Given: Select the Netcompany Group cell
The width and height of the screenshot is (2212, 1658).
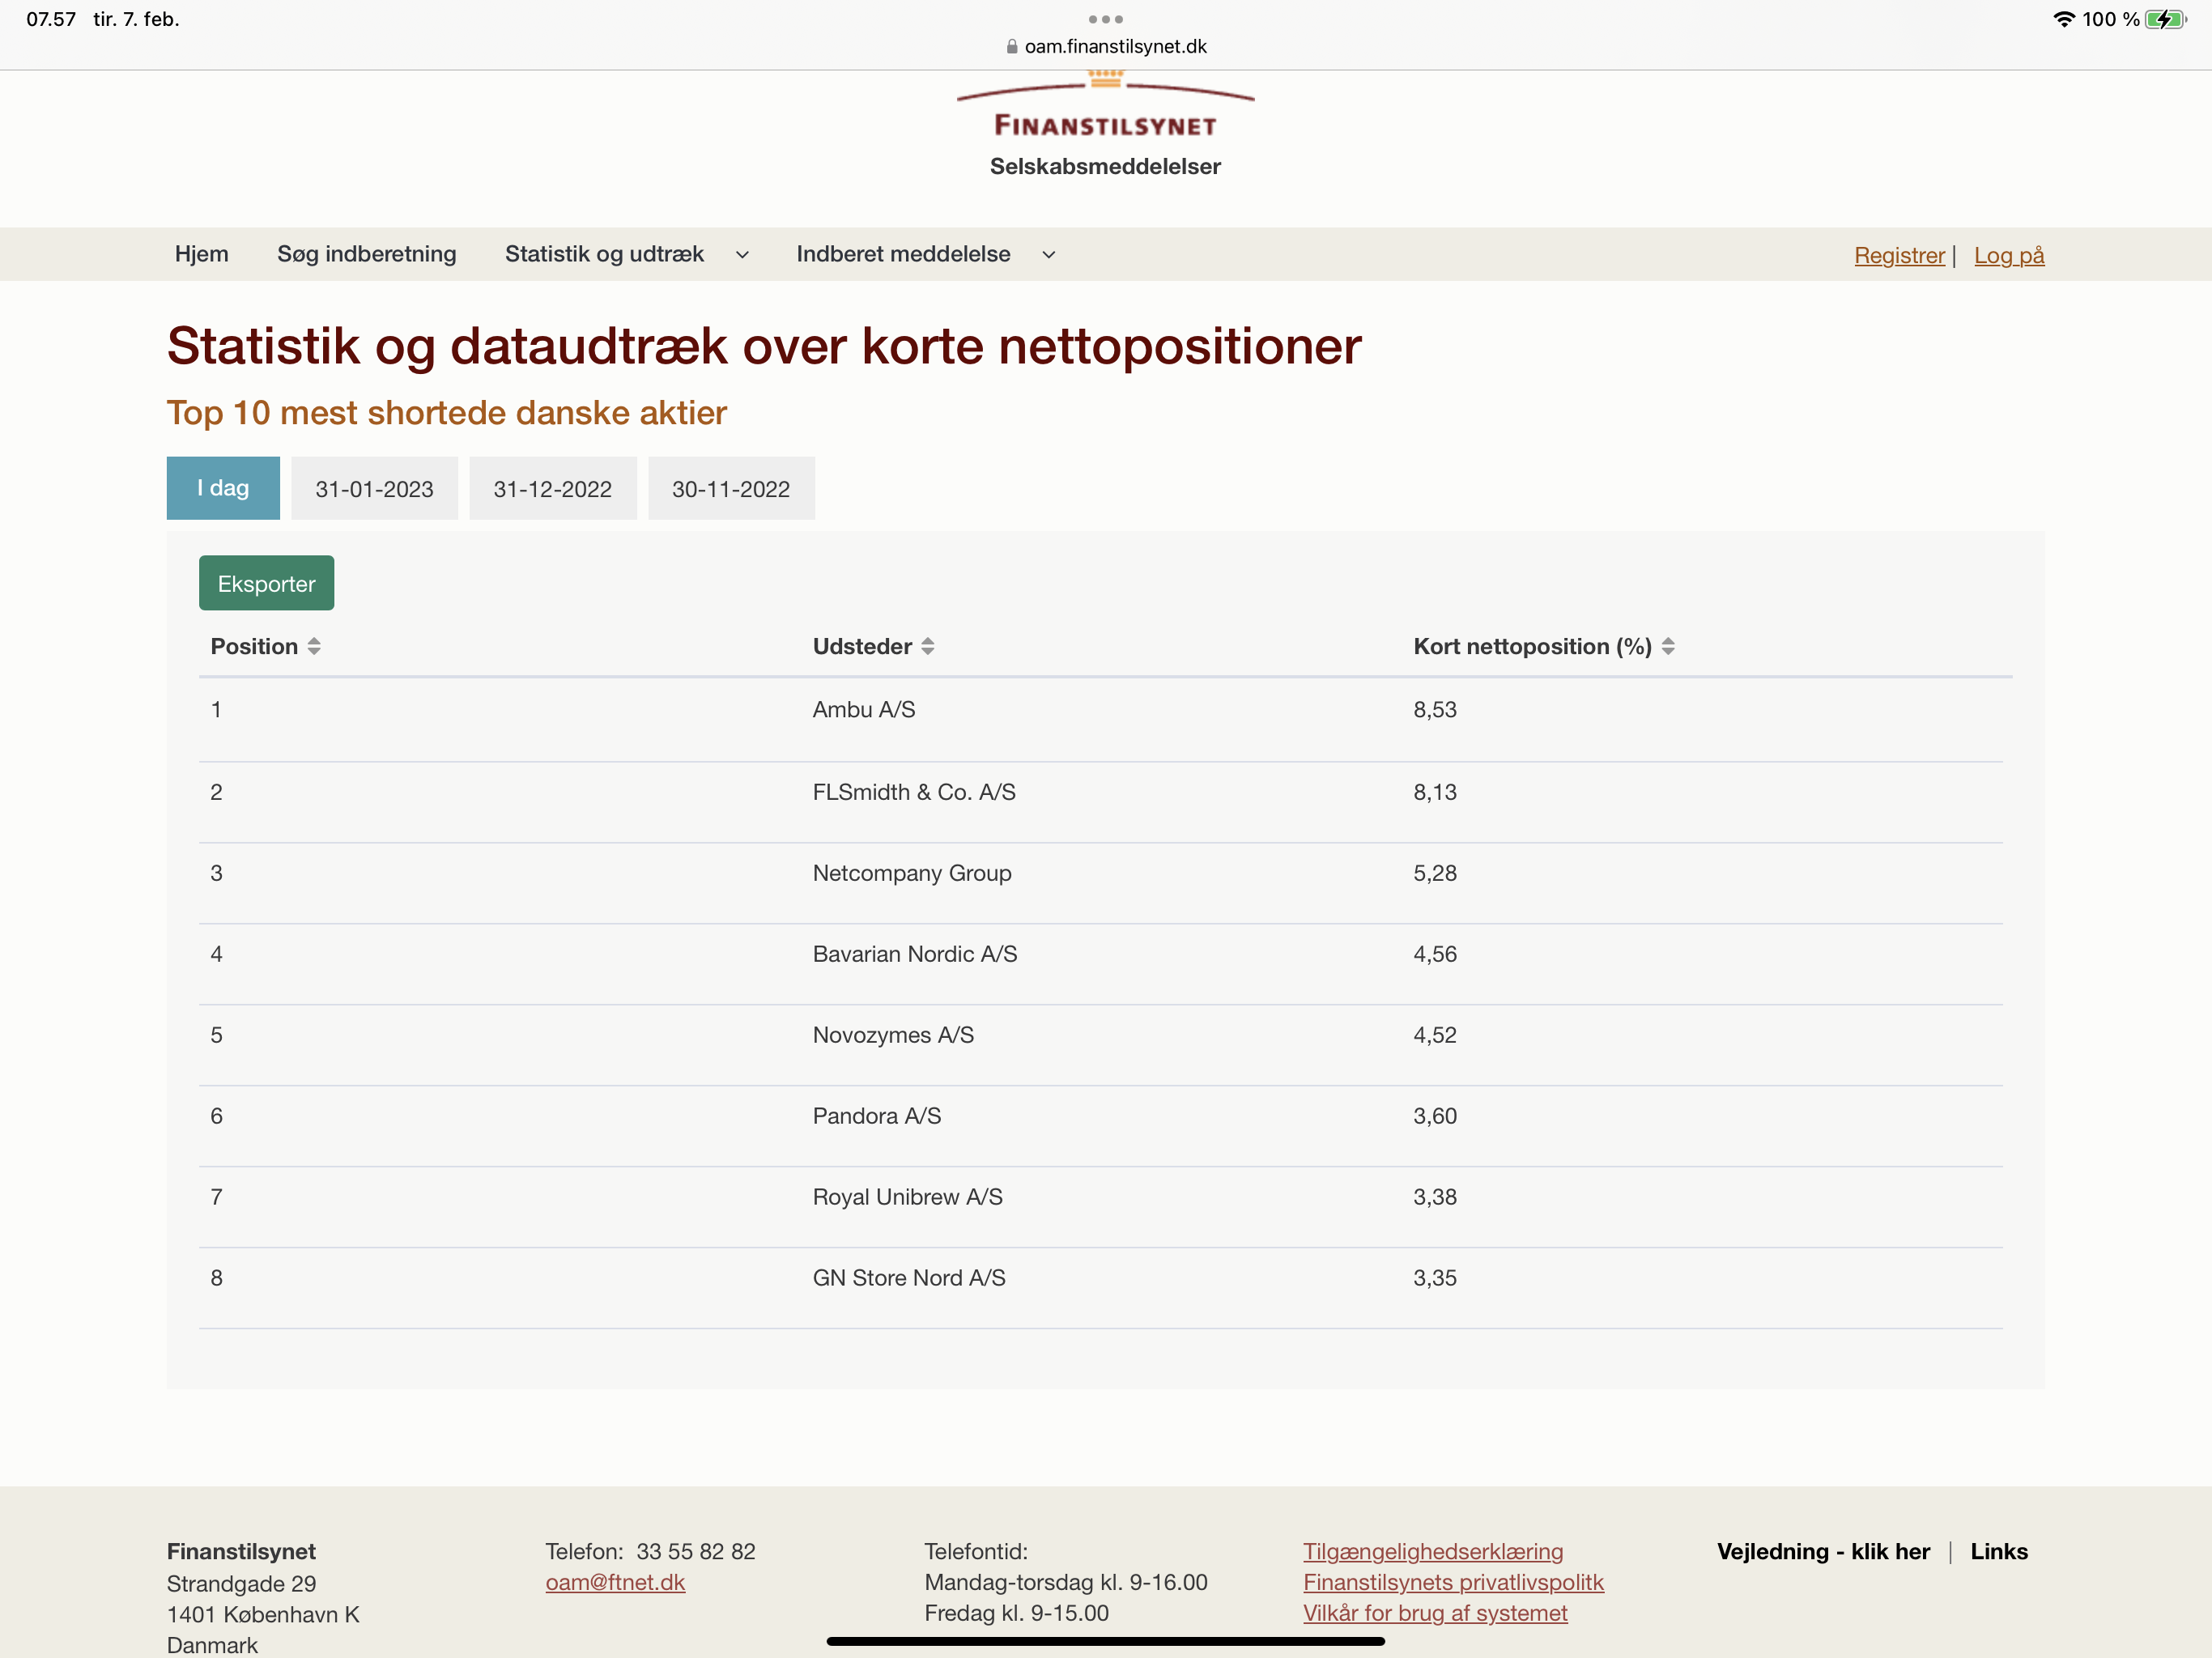Looking at the screenshot, I should click(x=912, y=873).
